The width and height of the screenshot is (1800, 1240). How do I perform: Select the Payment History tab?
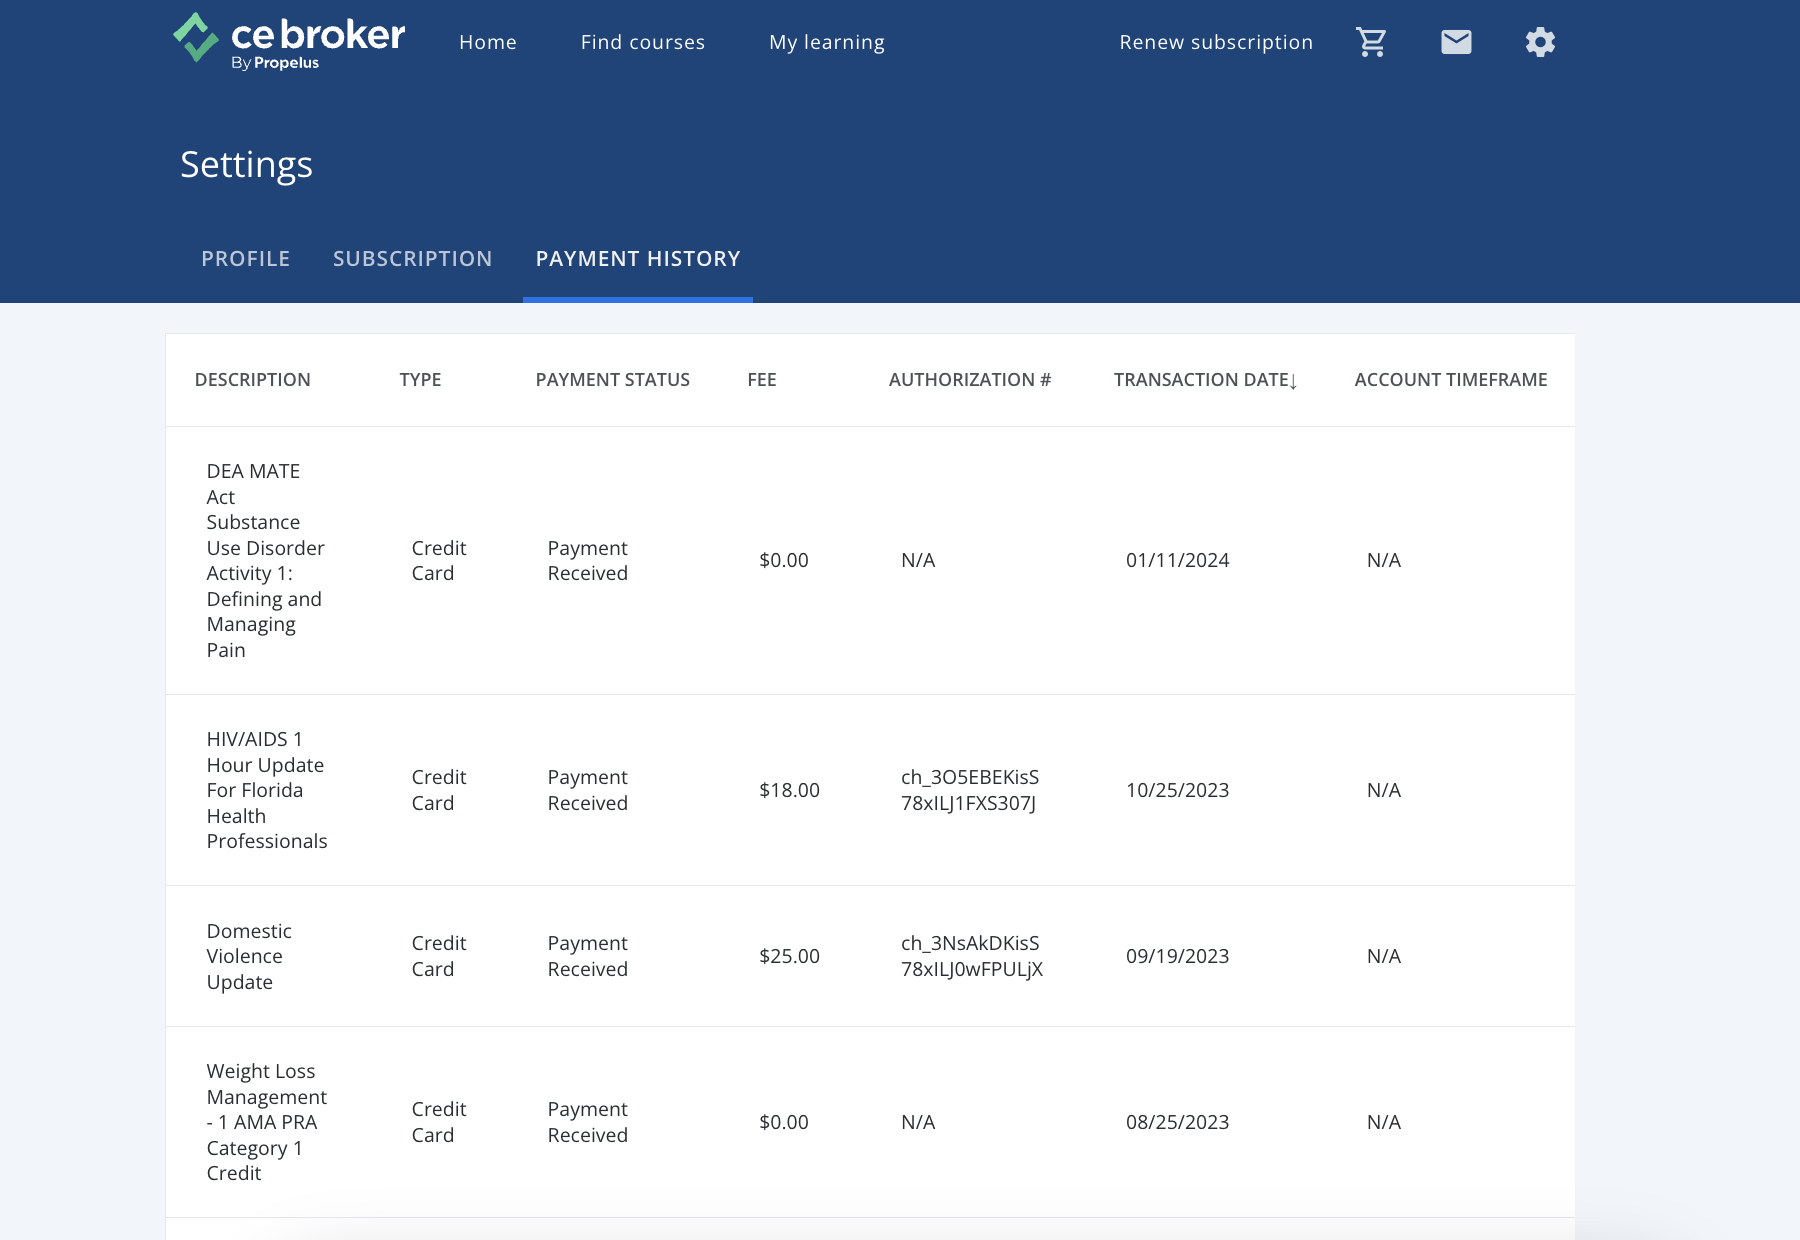pyautogui.click(x=637, y=258)
